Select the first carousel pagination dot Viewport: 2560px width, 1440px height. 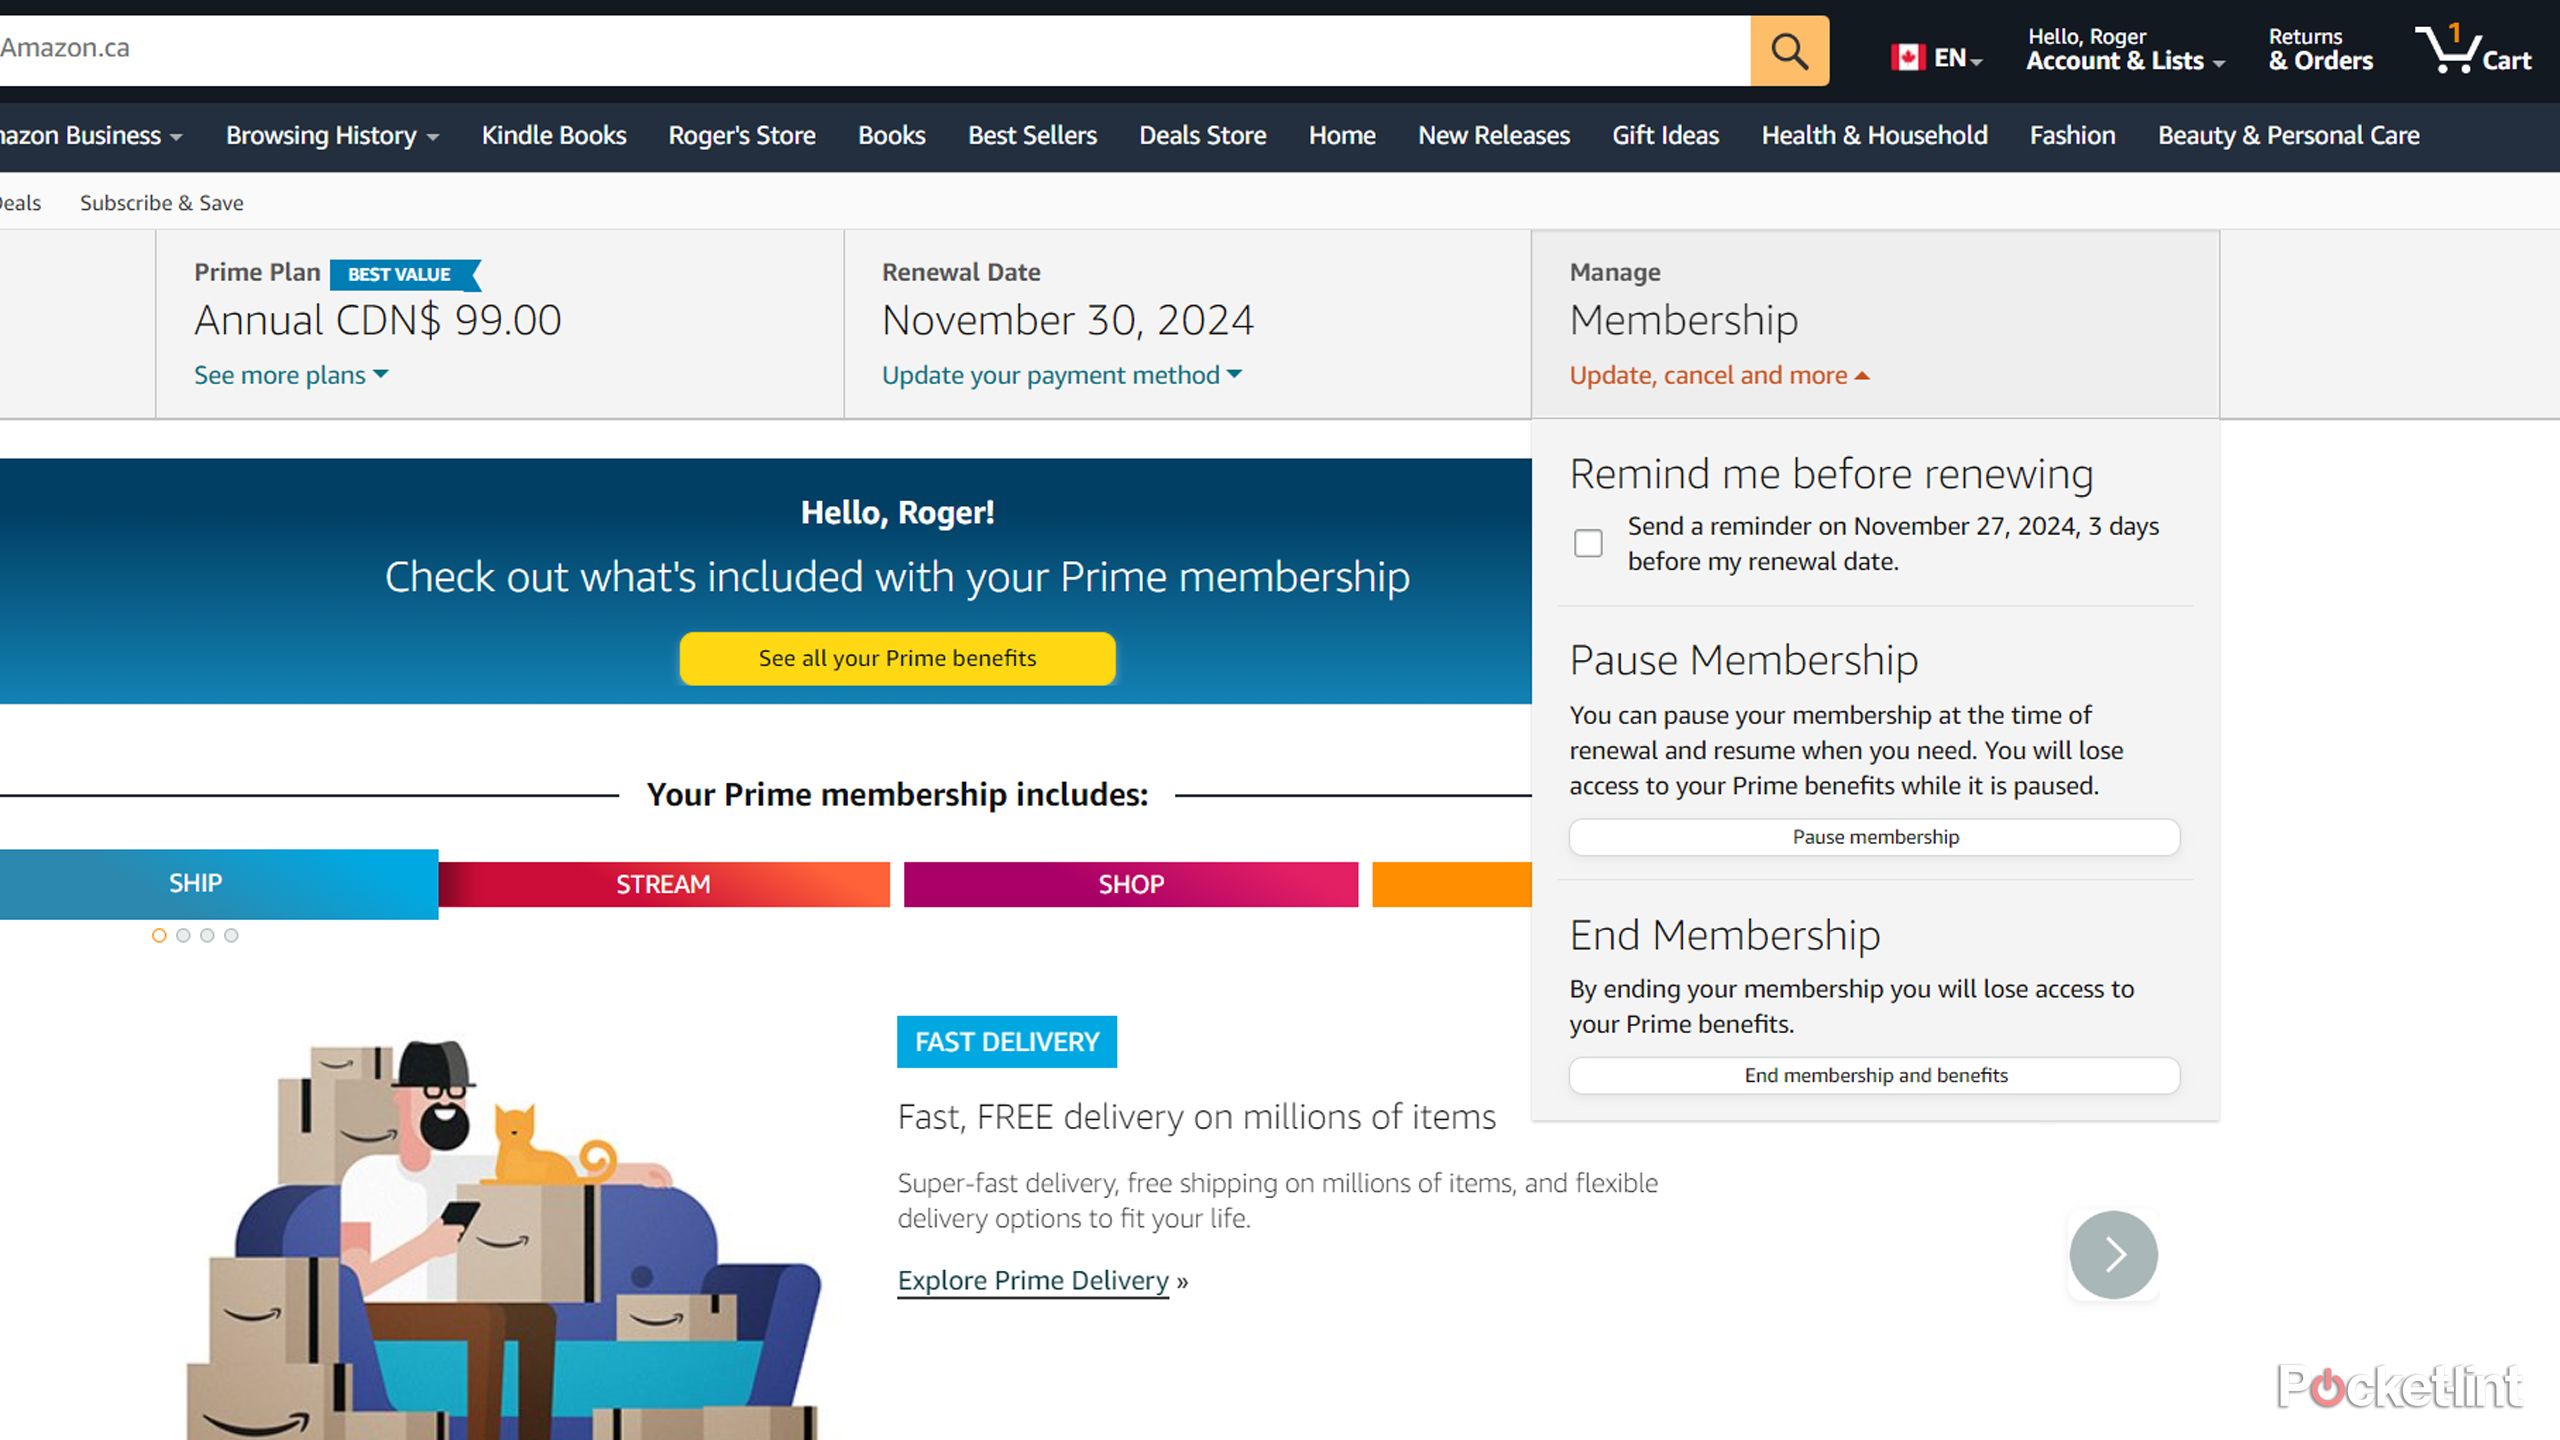click(159, 935)
